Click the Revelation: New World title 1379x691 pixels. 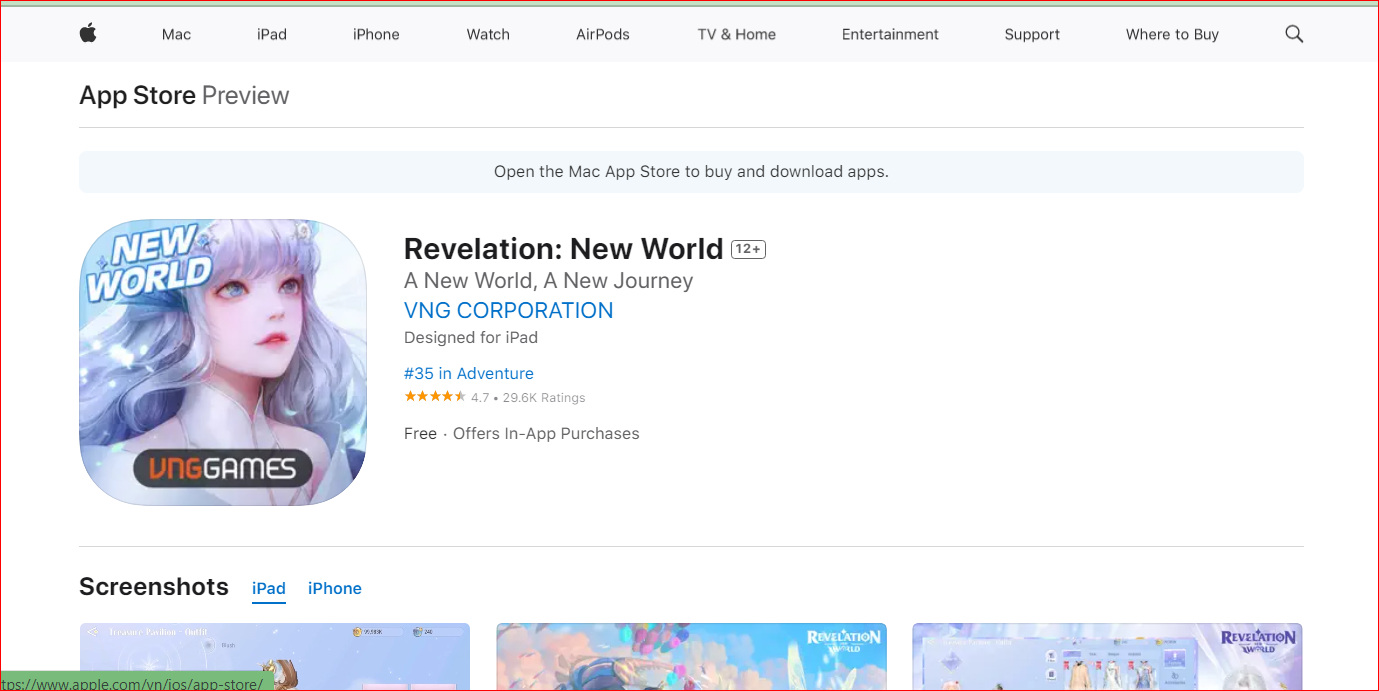click(x=563, y=248)
